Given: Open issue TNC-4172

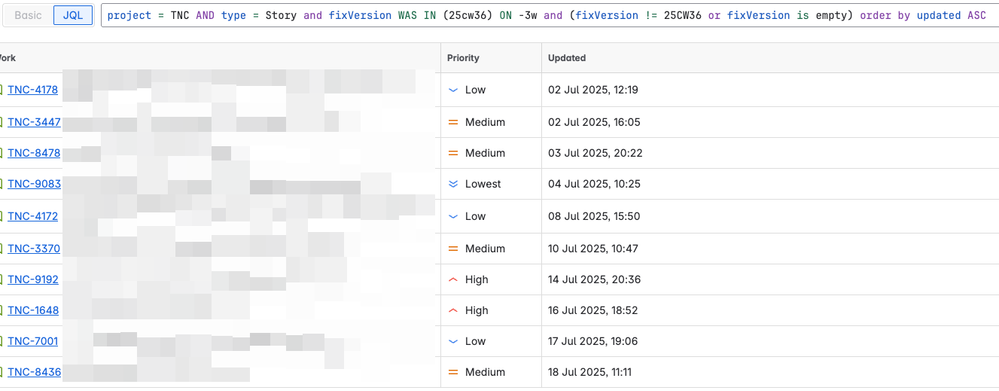Looking at the screenshot, I should click(32, 216).
